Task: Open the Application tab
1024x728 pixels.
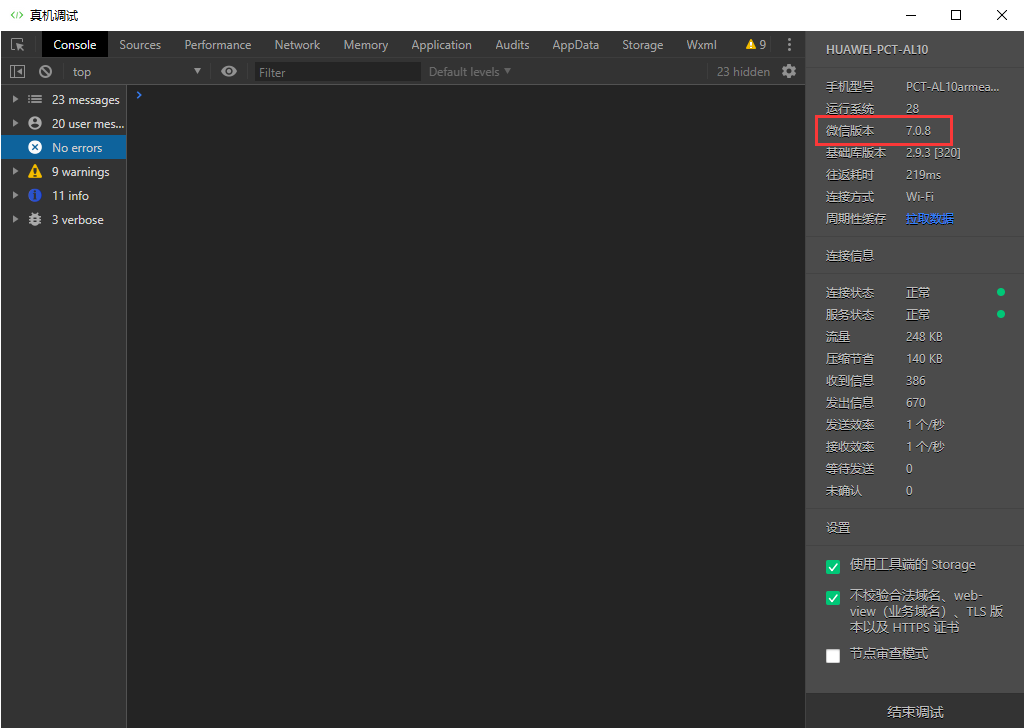Action: (x=441, y=44)
